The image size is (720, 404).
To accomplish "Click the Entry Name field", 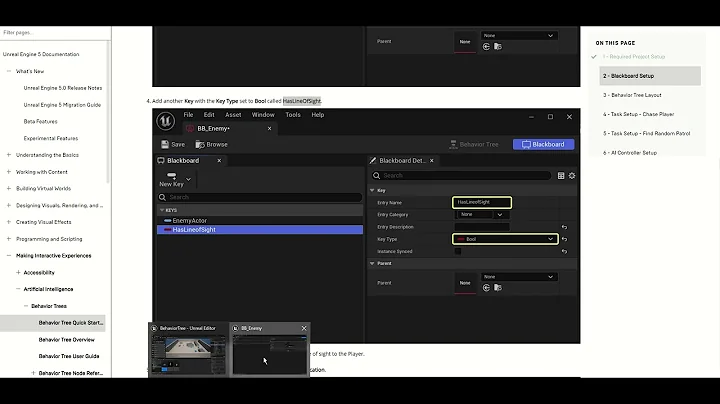I will pos(482,202).
